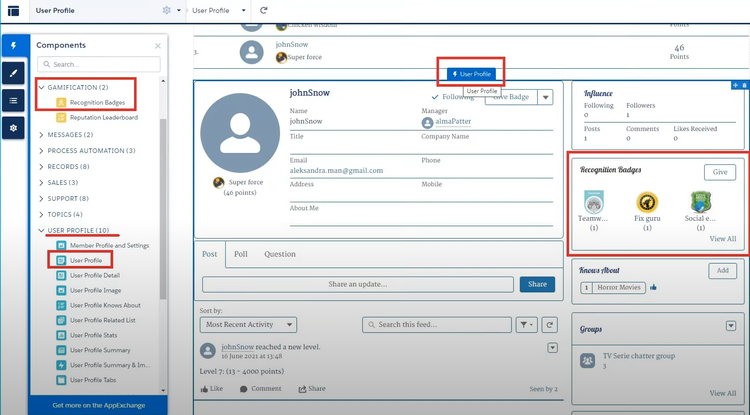Image resolution: width=750 pixels, height=415 pixels.
Task: Refresh the feed with the reload button
Action: pyautogui.click(x=550, y=325)
